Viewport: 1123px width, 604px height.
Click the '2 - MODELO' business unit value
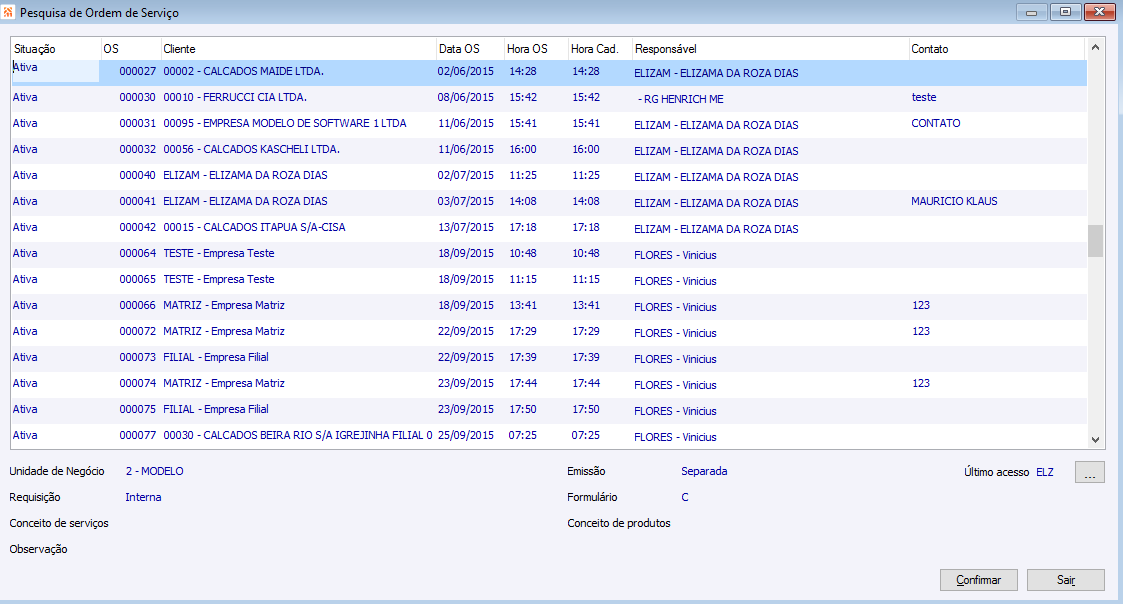point(155,471)
